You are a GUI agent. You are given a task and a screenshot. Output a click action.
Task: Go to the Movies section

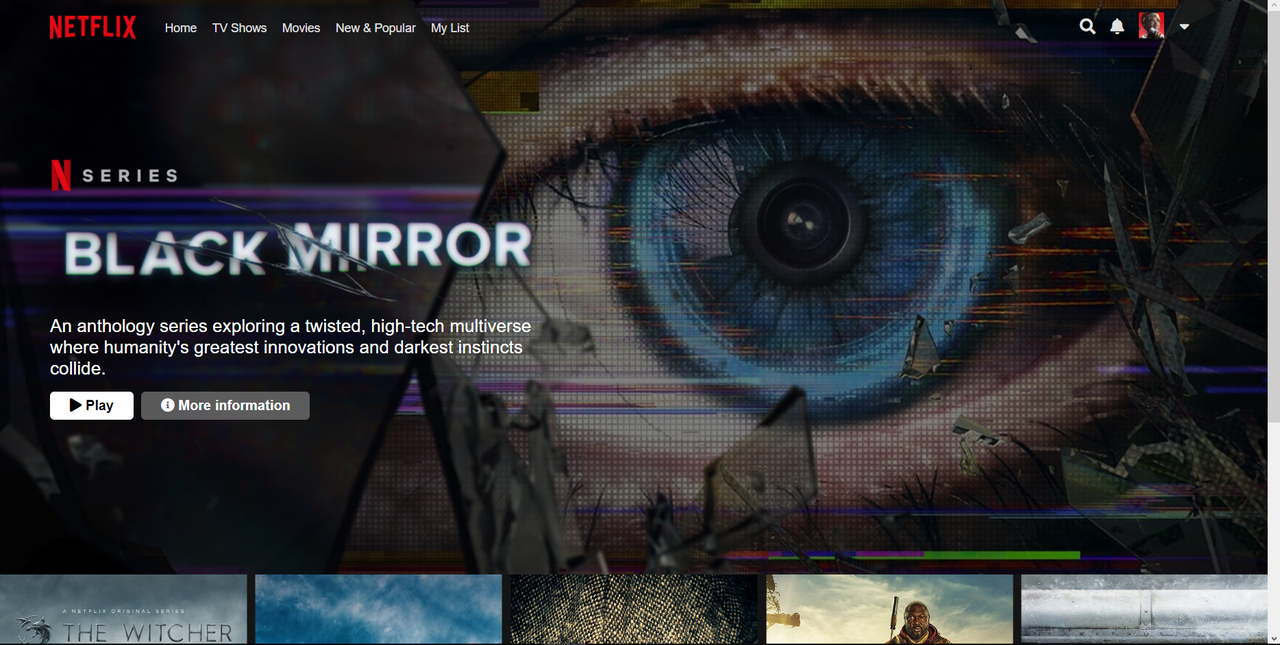click(301, 28)
